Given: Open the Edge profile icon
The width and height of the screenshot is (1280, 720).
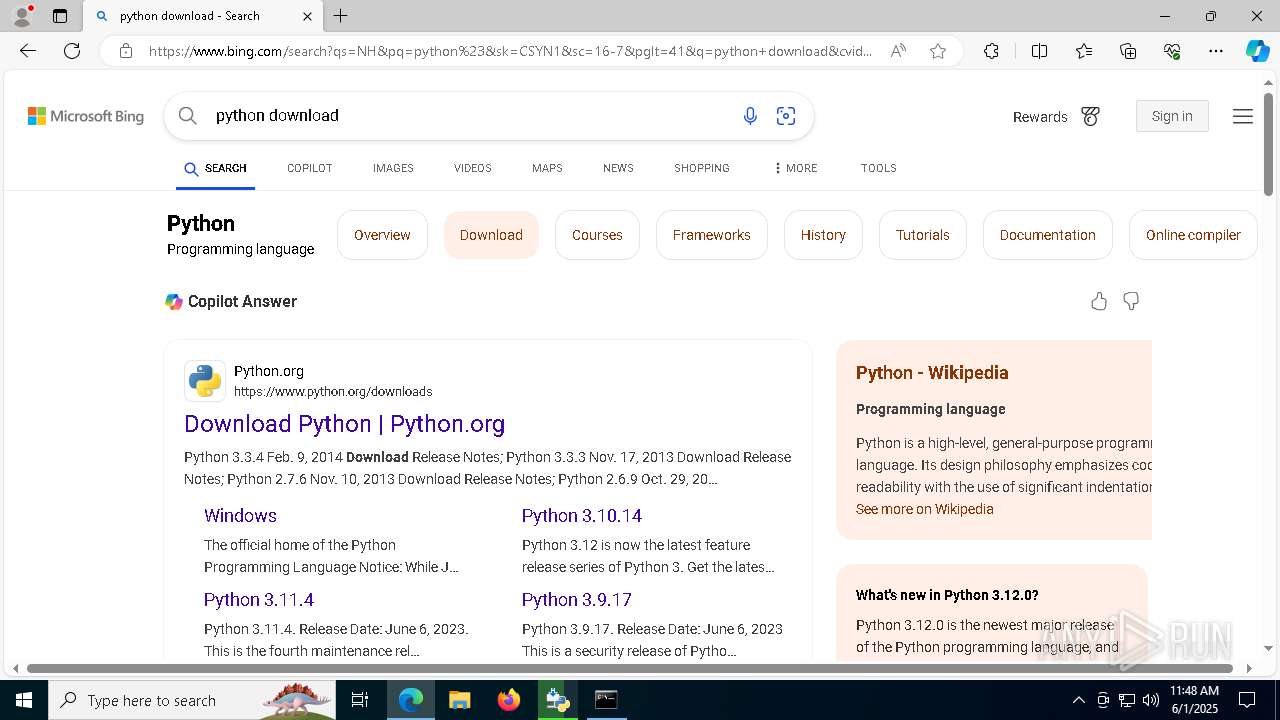Looking at the screenshot, I should [x=21, y=16].
